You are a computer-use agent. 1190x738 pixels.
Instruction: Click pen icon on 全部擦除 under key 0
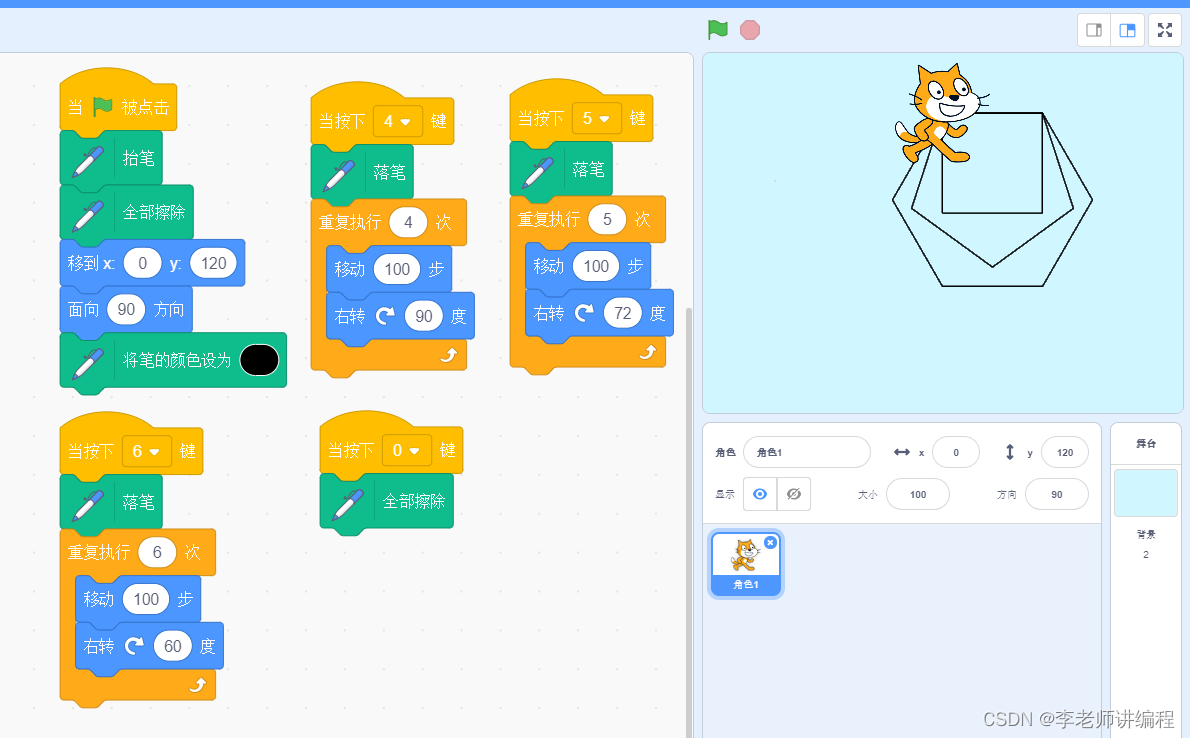point(348,503)
